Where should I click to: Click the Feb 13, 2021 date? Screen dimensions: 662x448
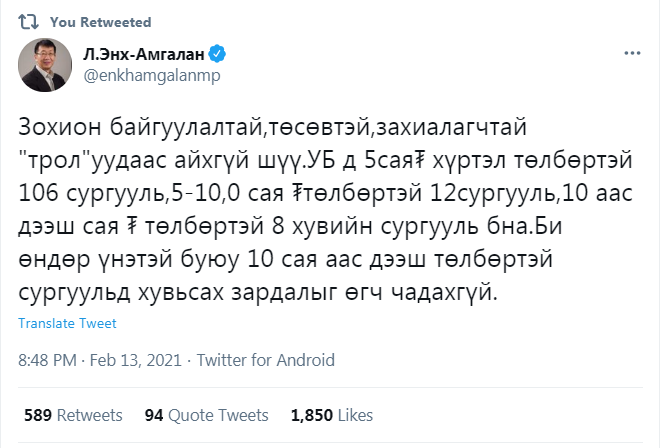point(136,361)
